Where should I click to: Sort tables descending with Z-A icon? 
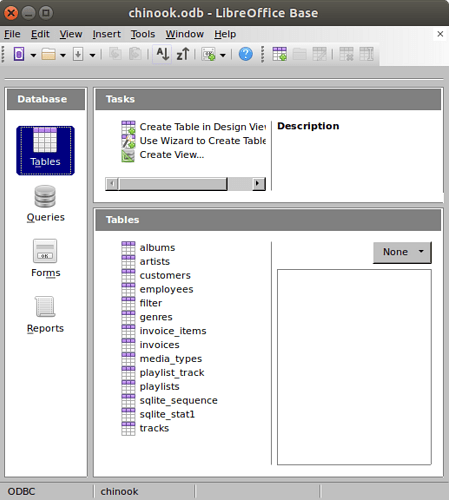pyautogui.click(x=183, y=54)
